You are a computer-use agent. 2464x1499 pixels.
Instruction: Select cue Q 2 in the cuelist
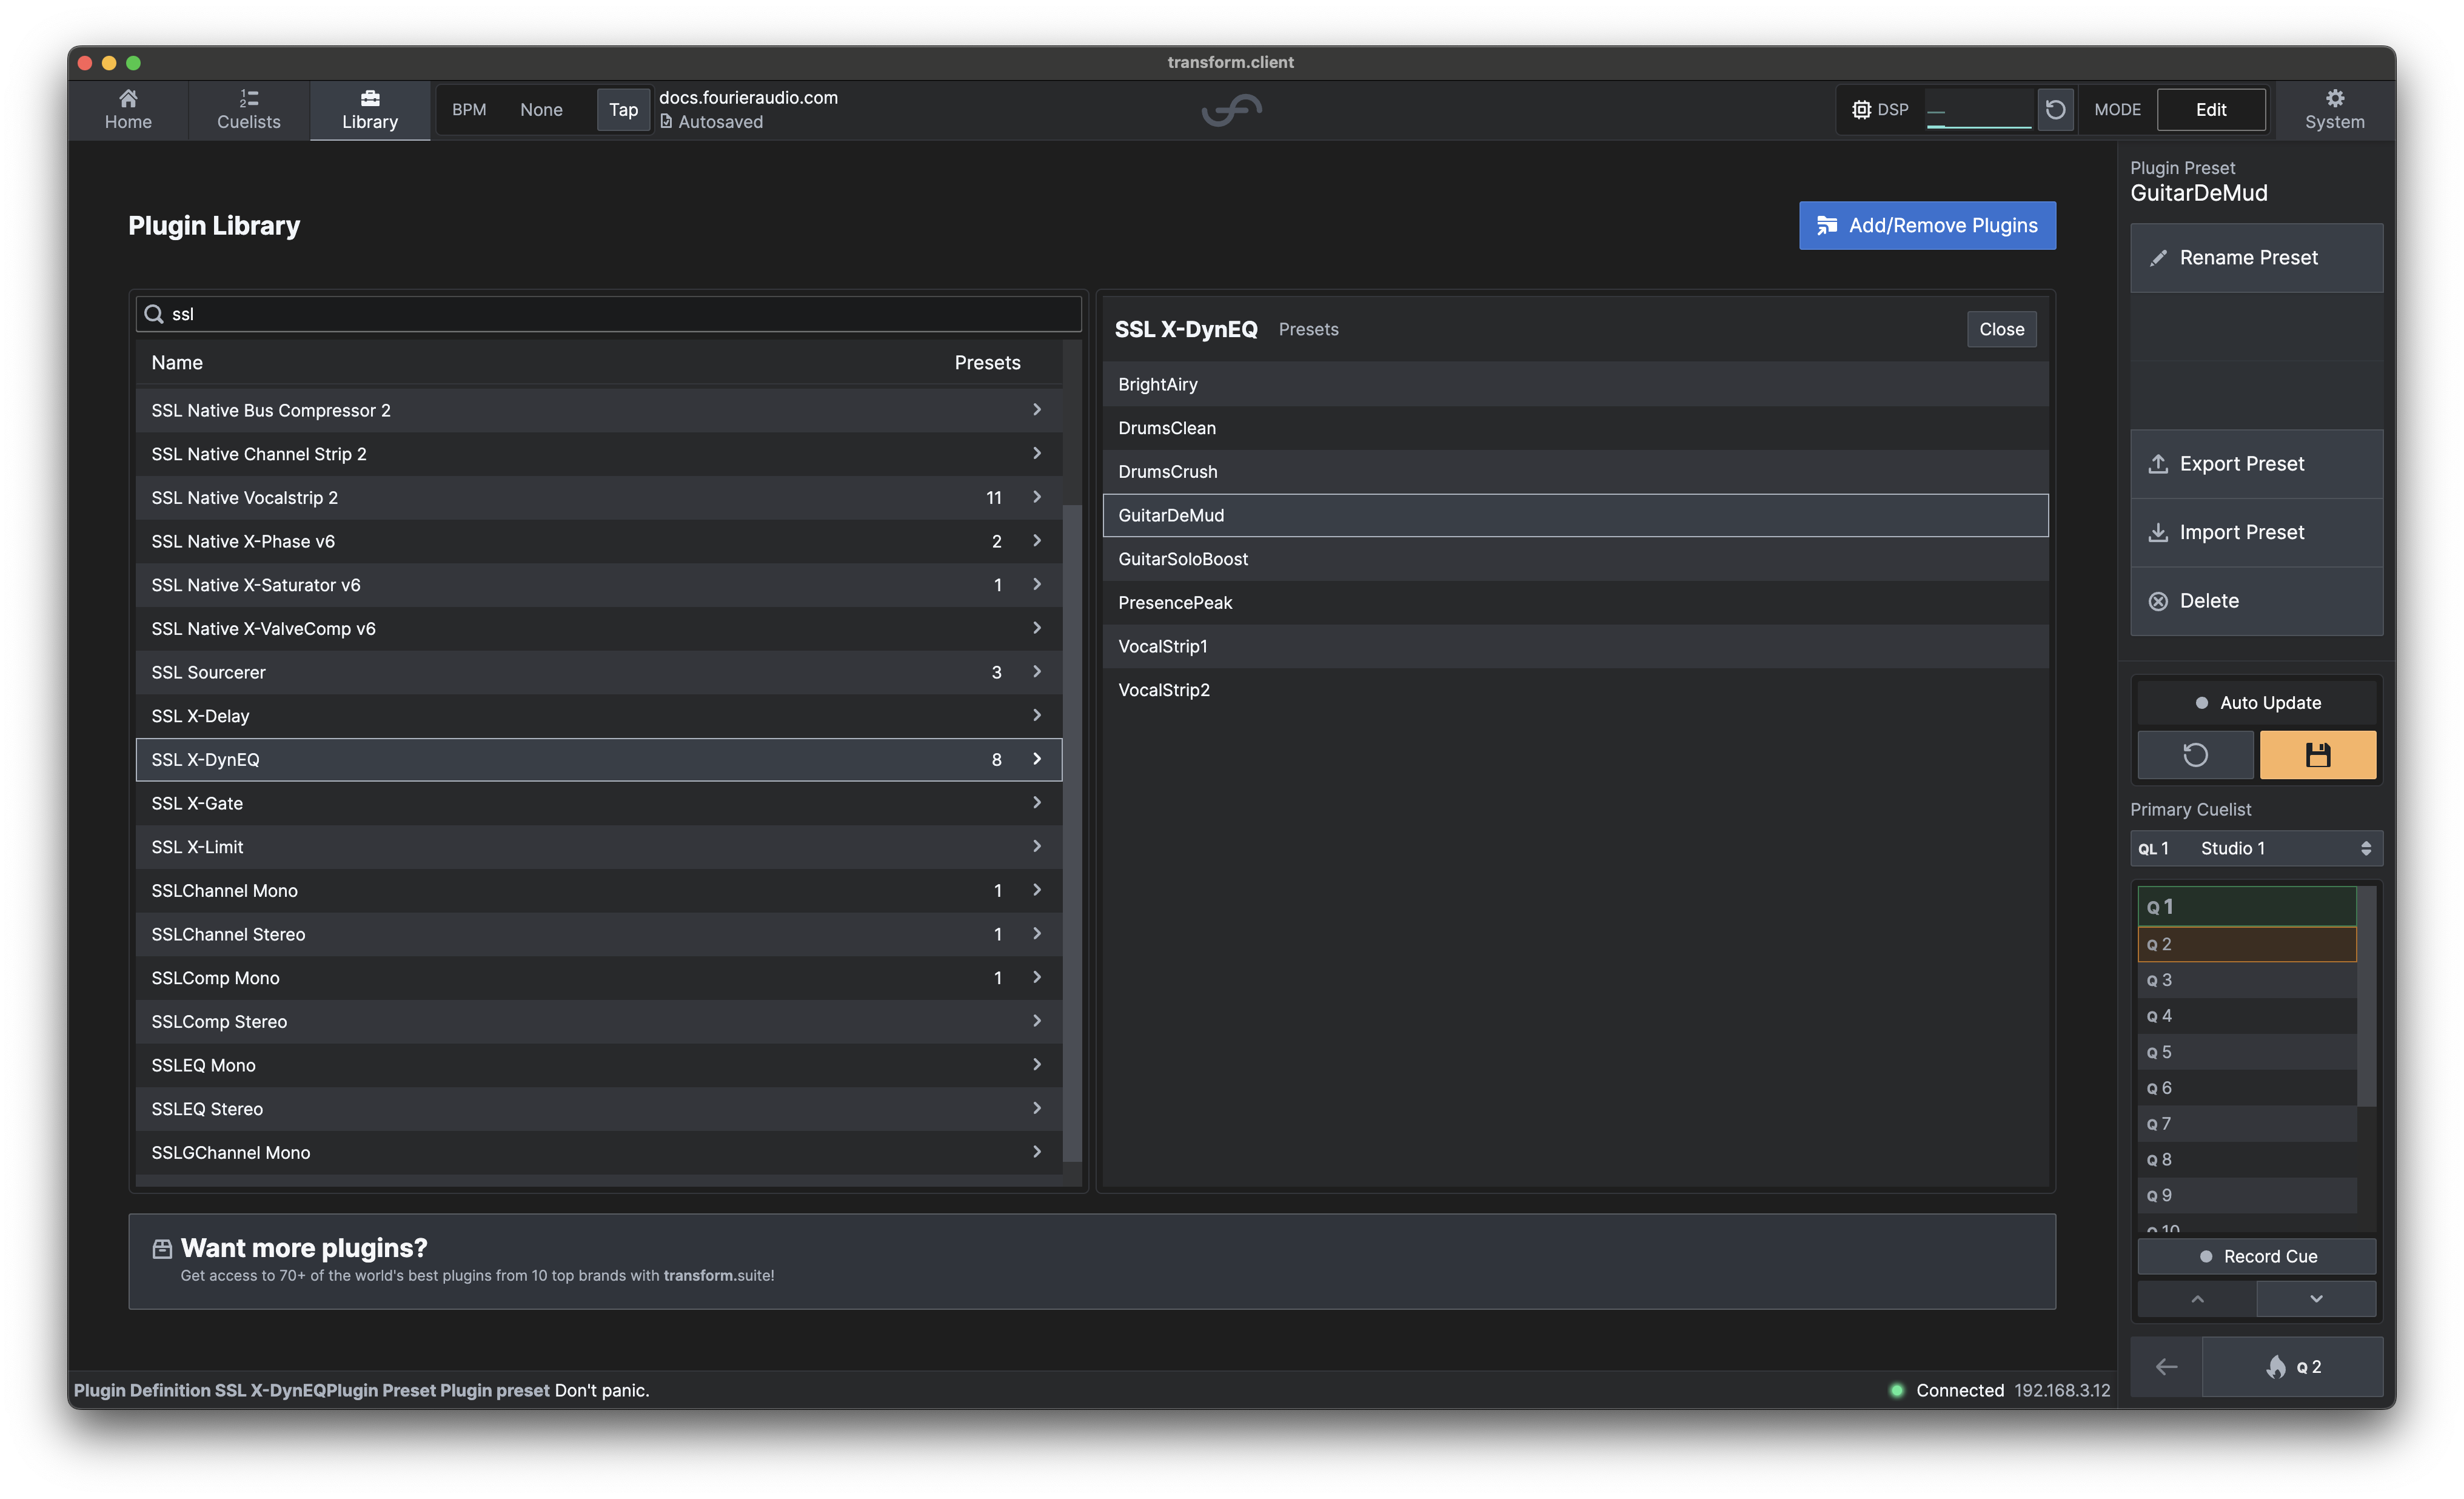tap(2246, 944)
